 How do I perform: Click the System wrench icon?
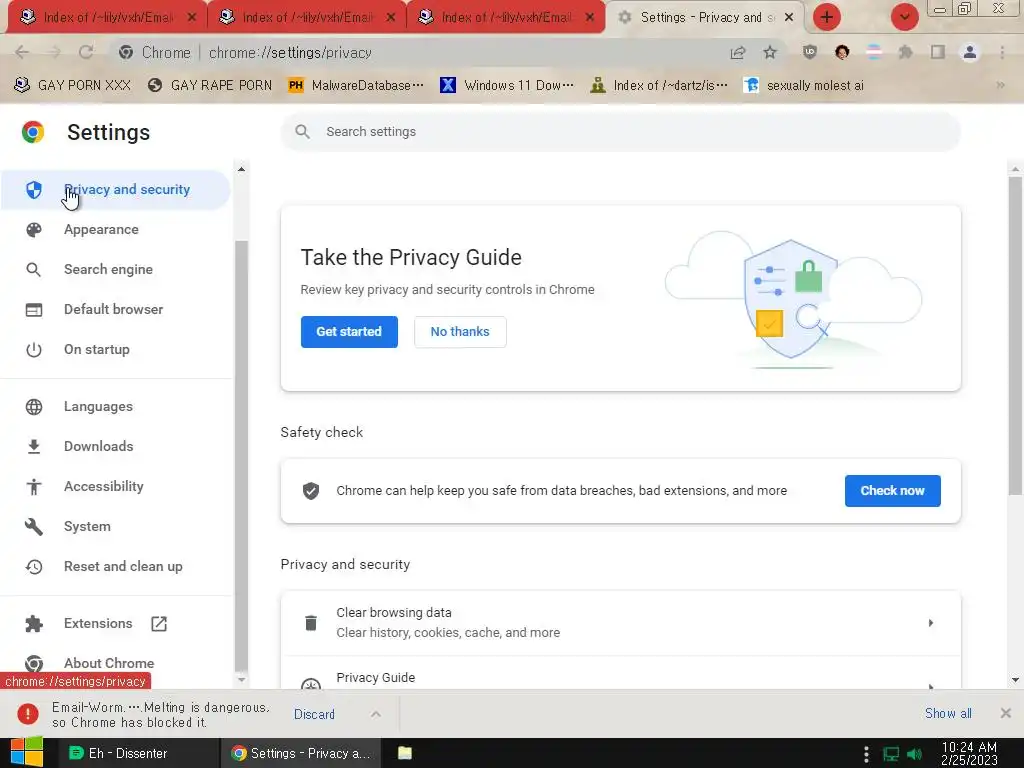[34, 526]
